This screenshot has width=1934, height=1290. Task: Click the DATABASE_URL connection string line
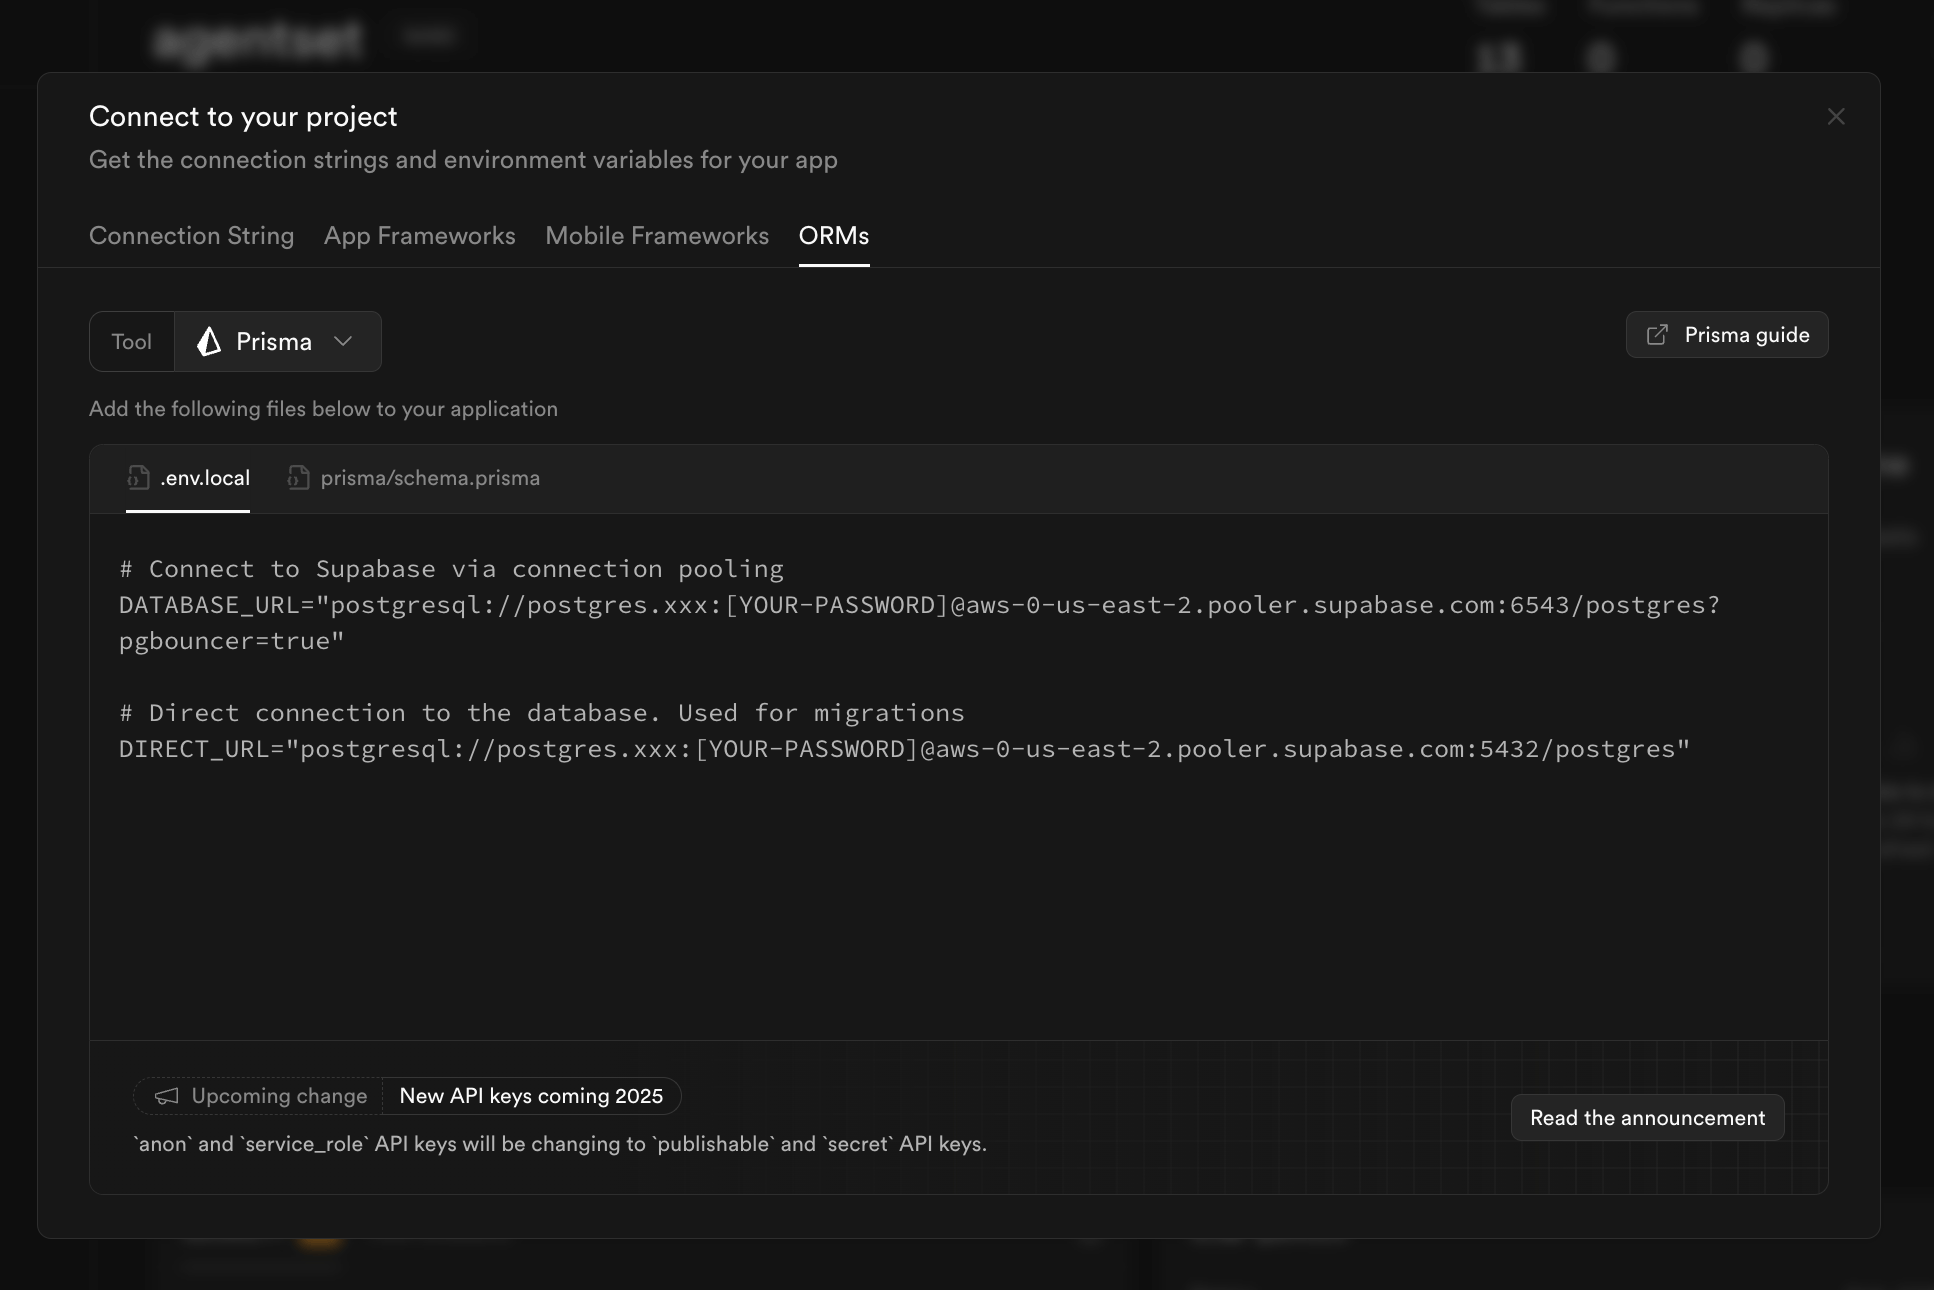[919, 605]
